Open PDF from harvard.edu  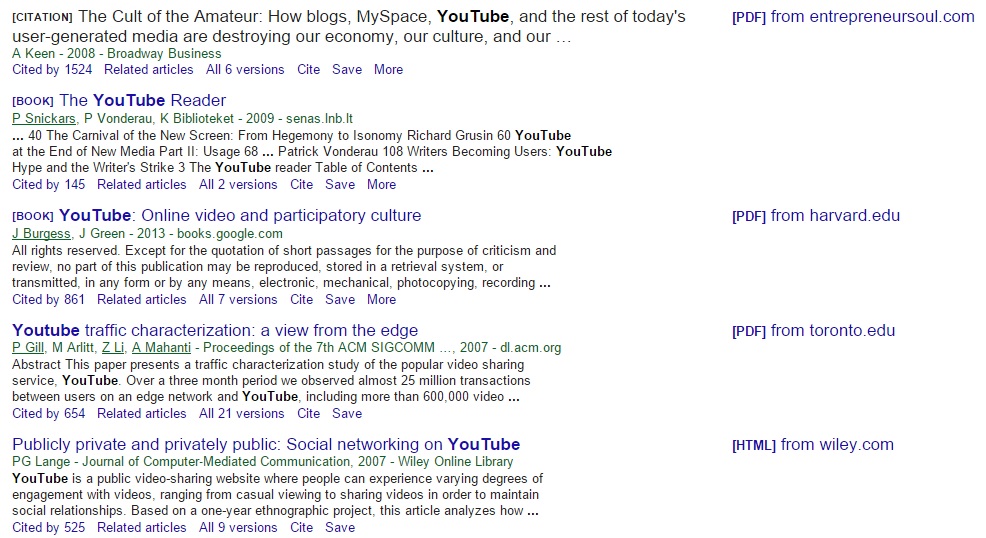pyautogui.click(x=816, y=216)
